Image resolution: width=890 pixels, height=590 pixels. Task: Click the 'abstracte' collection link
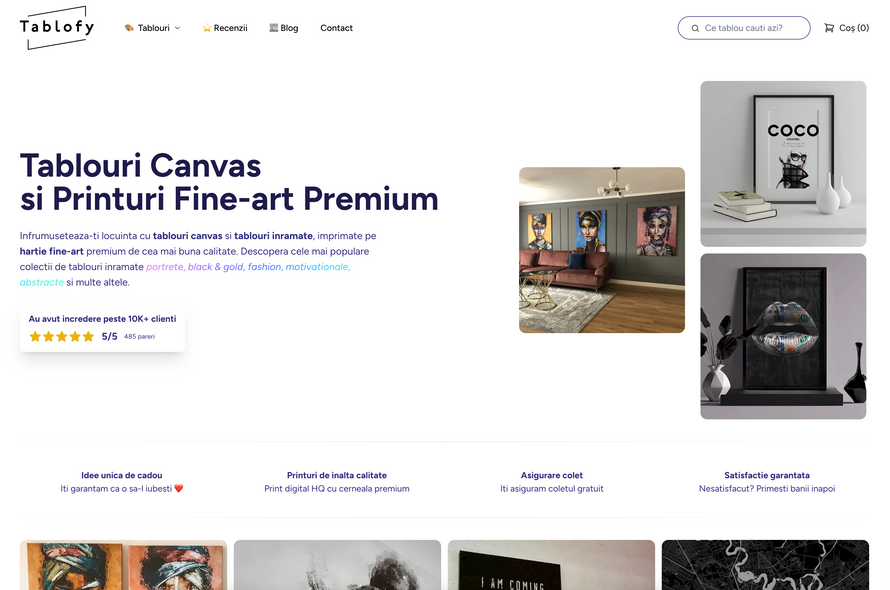tap(42, 282)
